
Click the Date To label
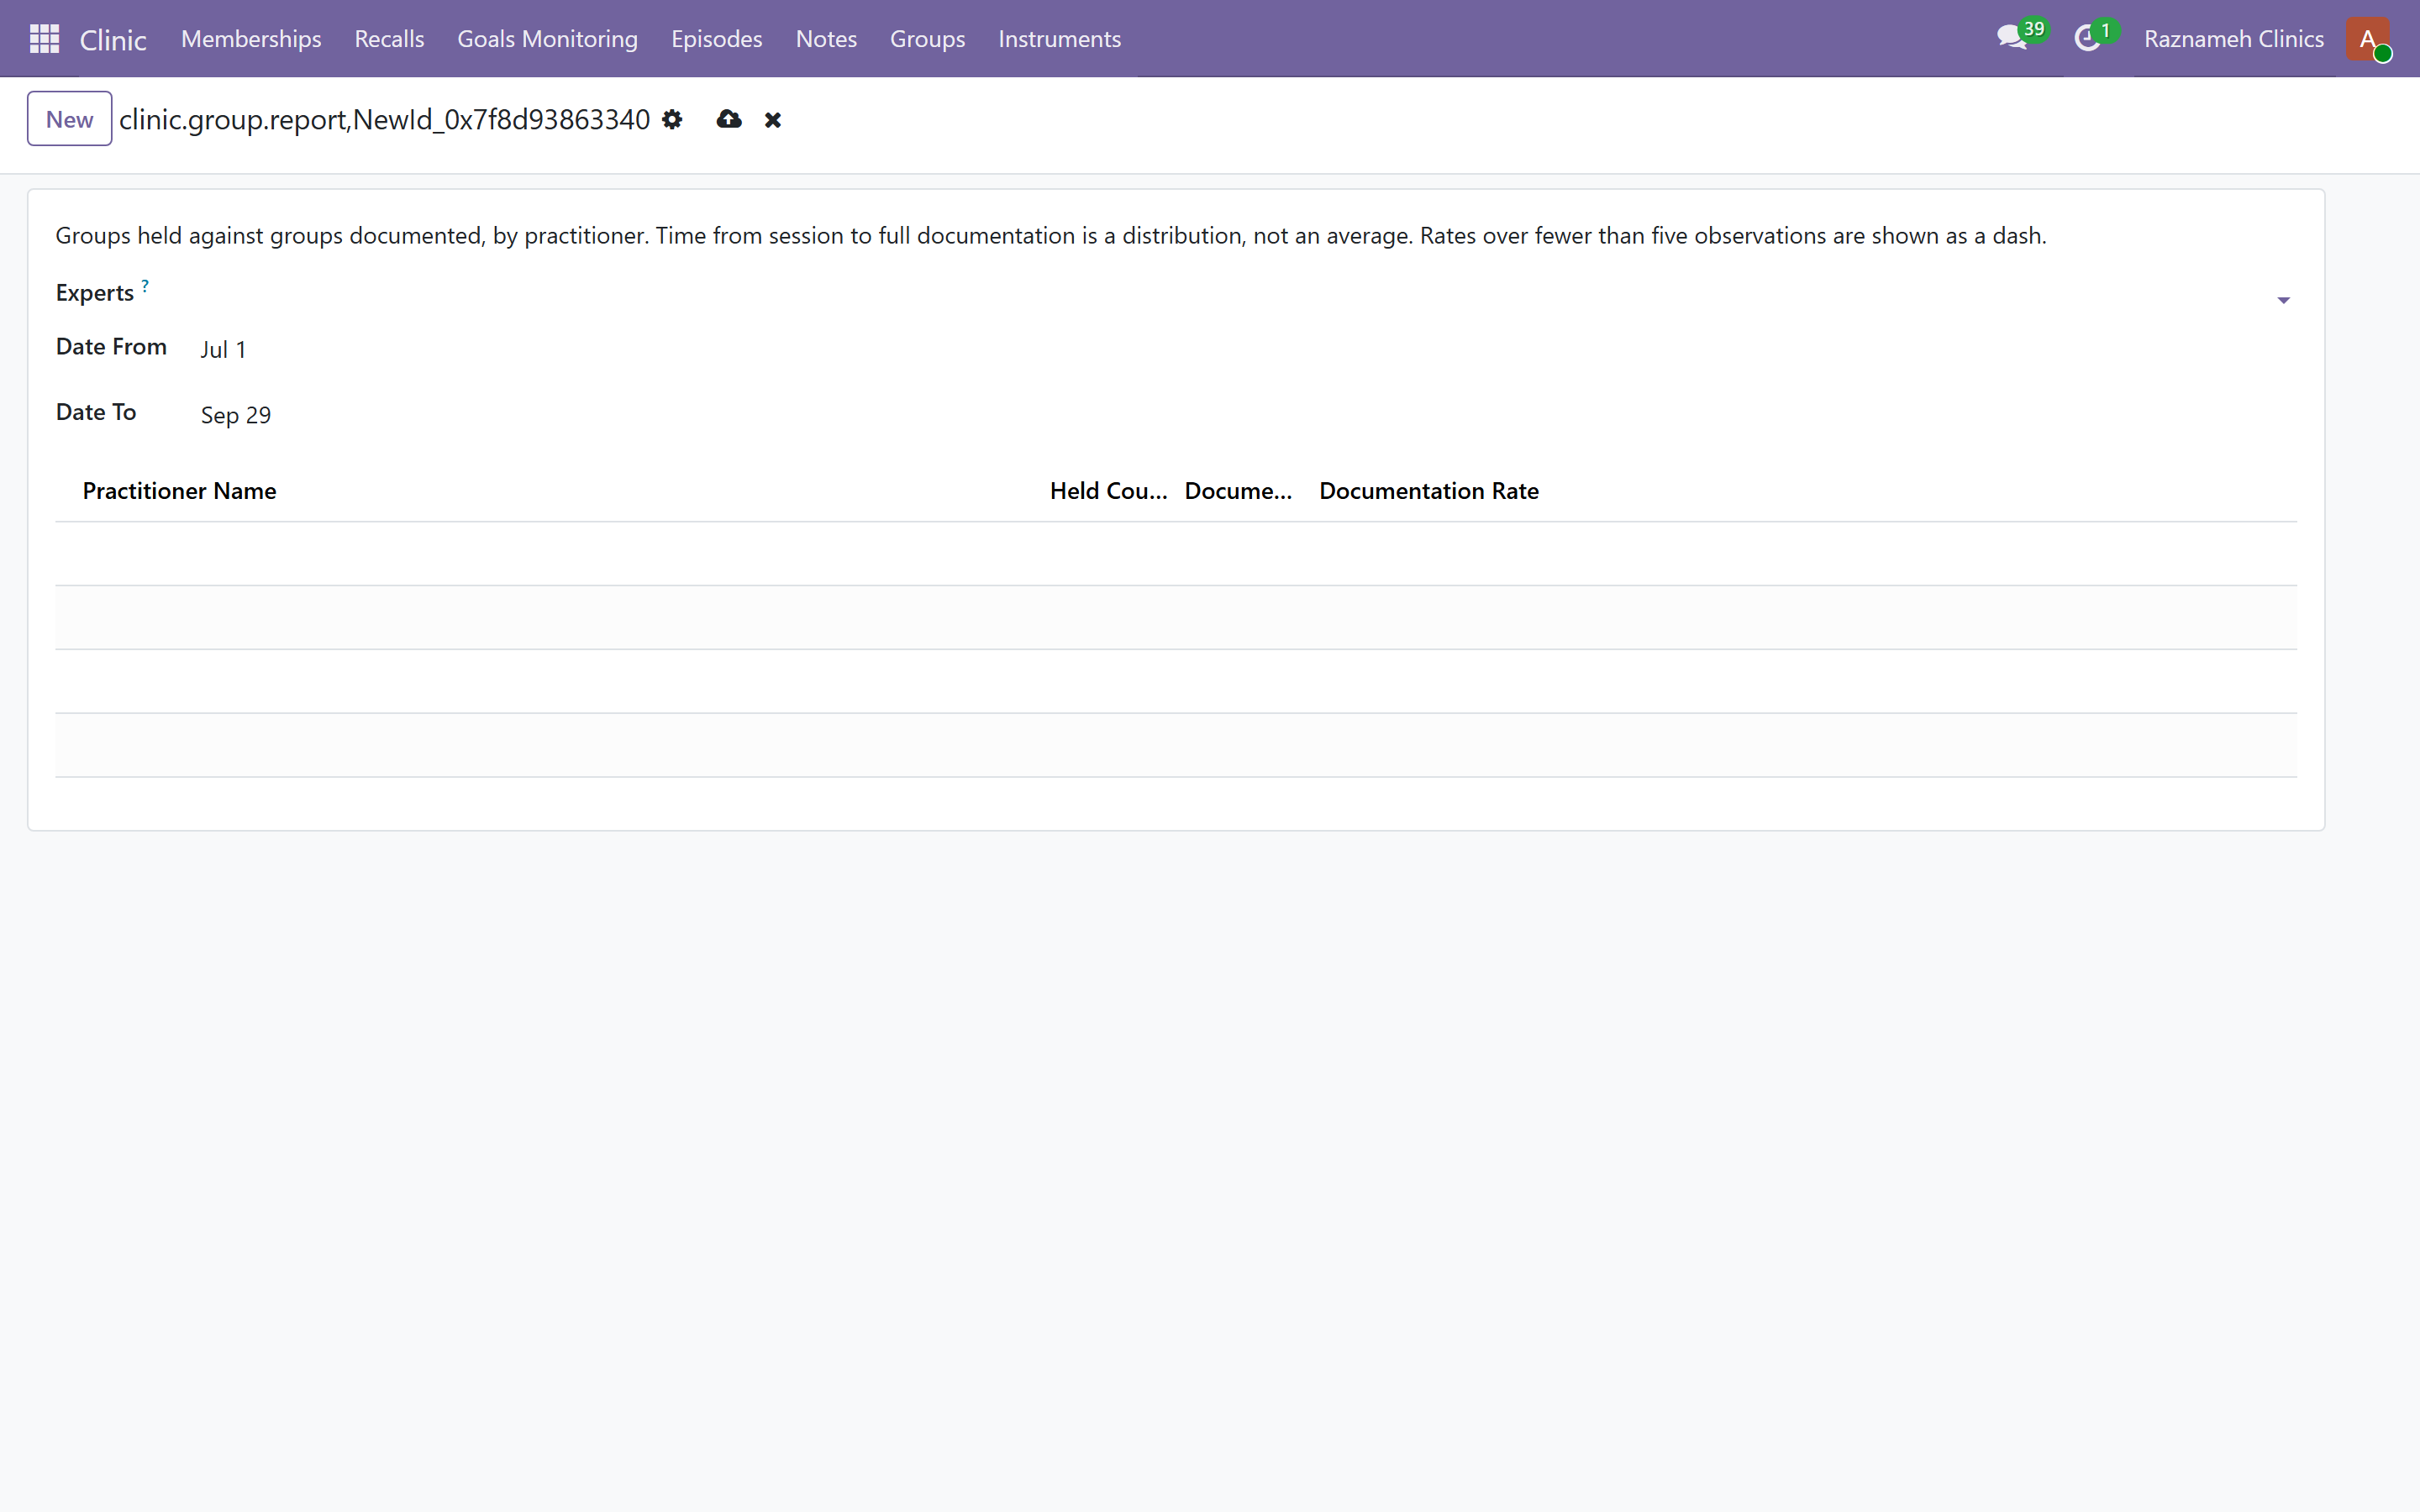96,412
